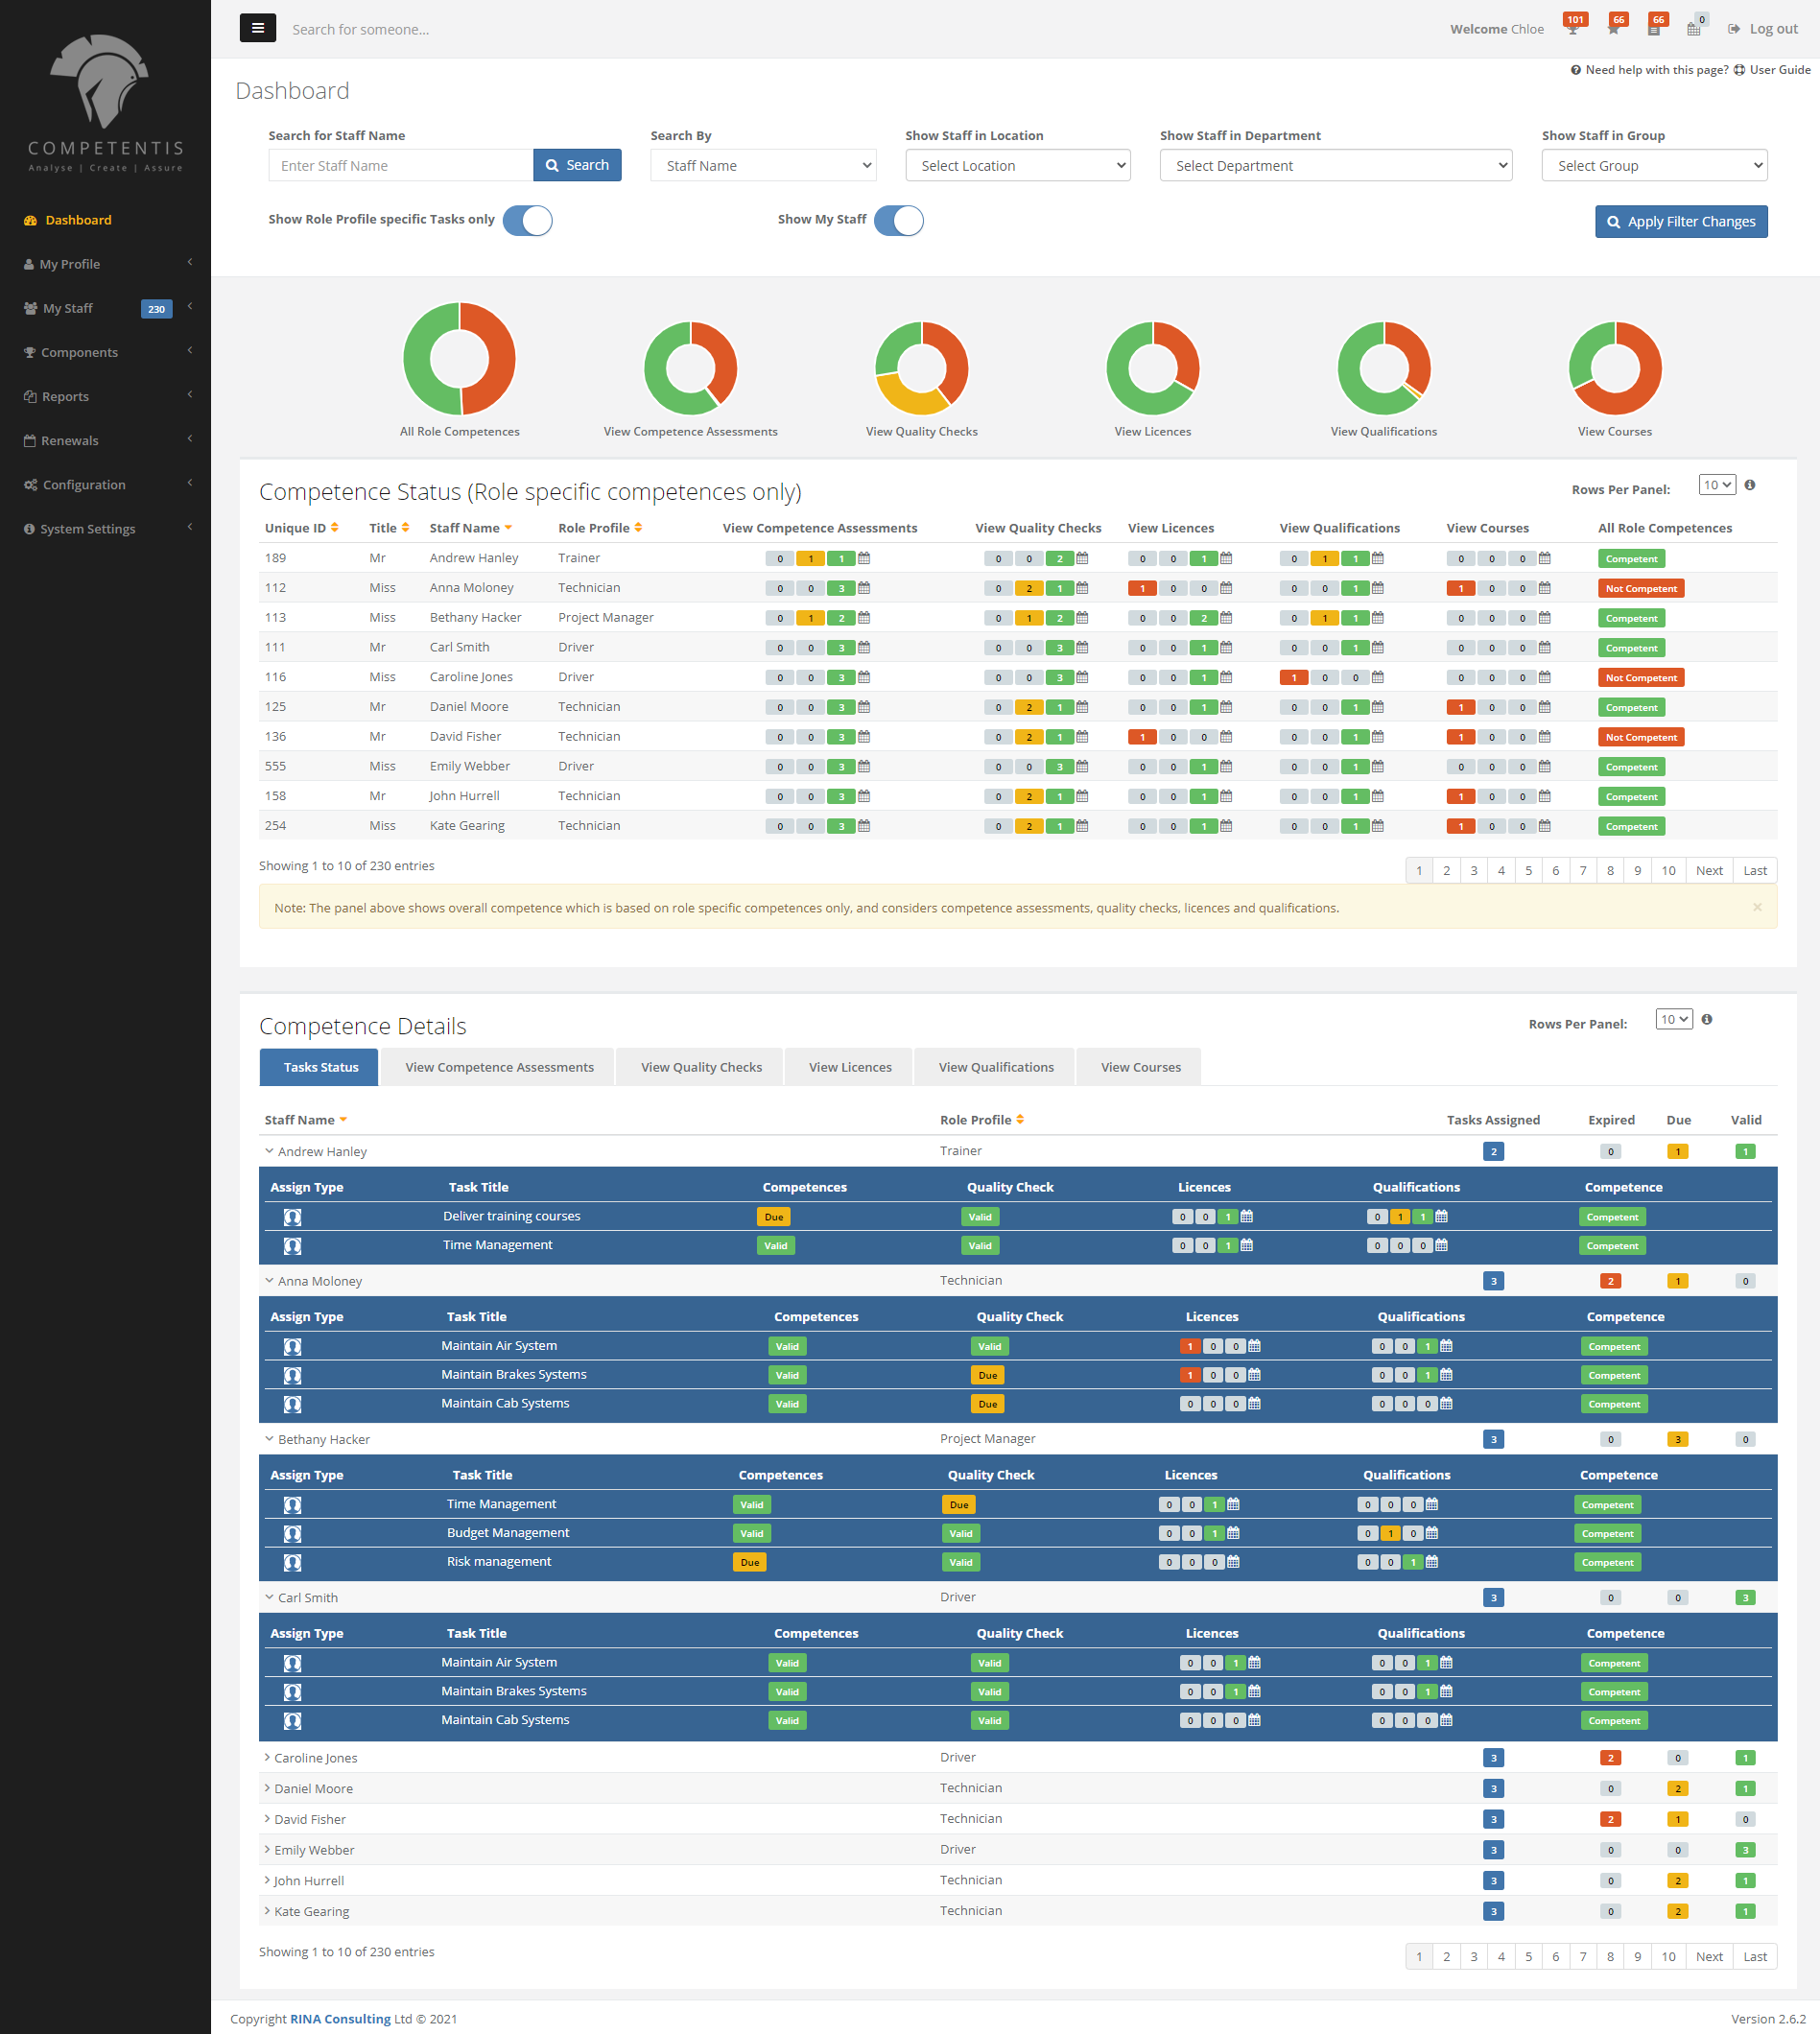
Task: Click the Enter Staff Name field
Action: [x=400, y=166]
